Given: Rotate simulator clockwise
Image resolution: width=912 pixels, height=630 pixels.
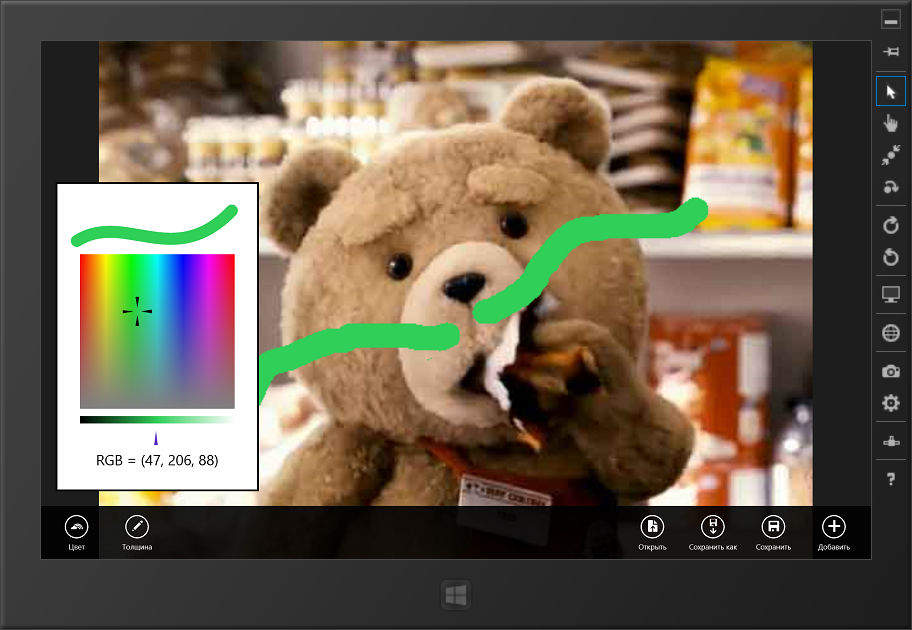Looking at the screenshot, I should coord(890,225).
